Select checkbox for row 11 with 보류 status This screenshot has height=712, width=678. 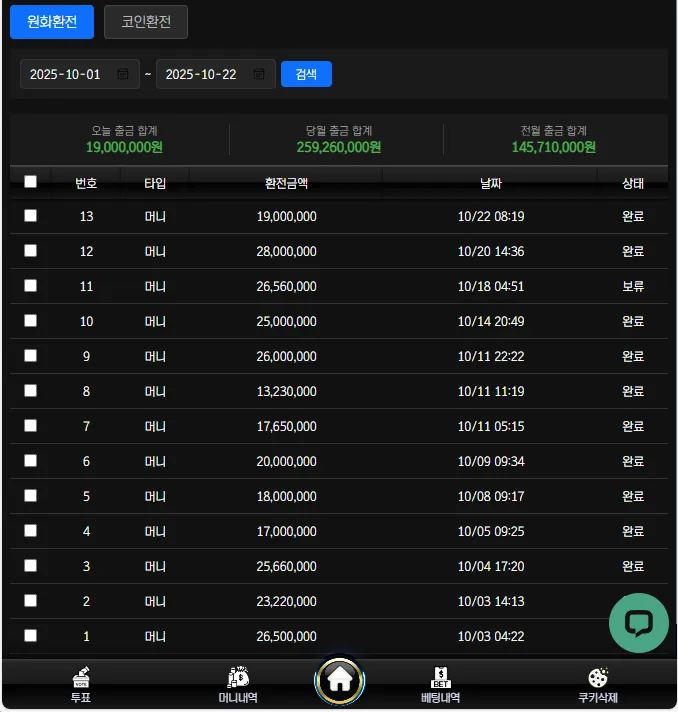[30, 286]
